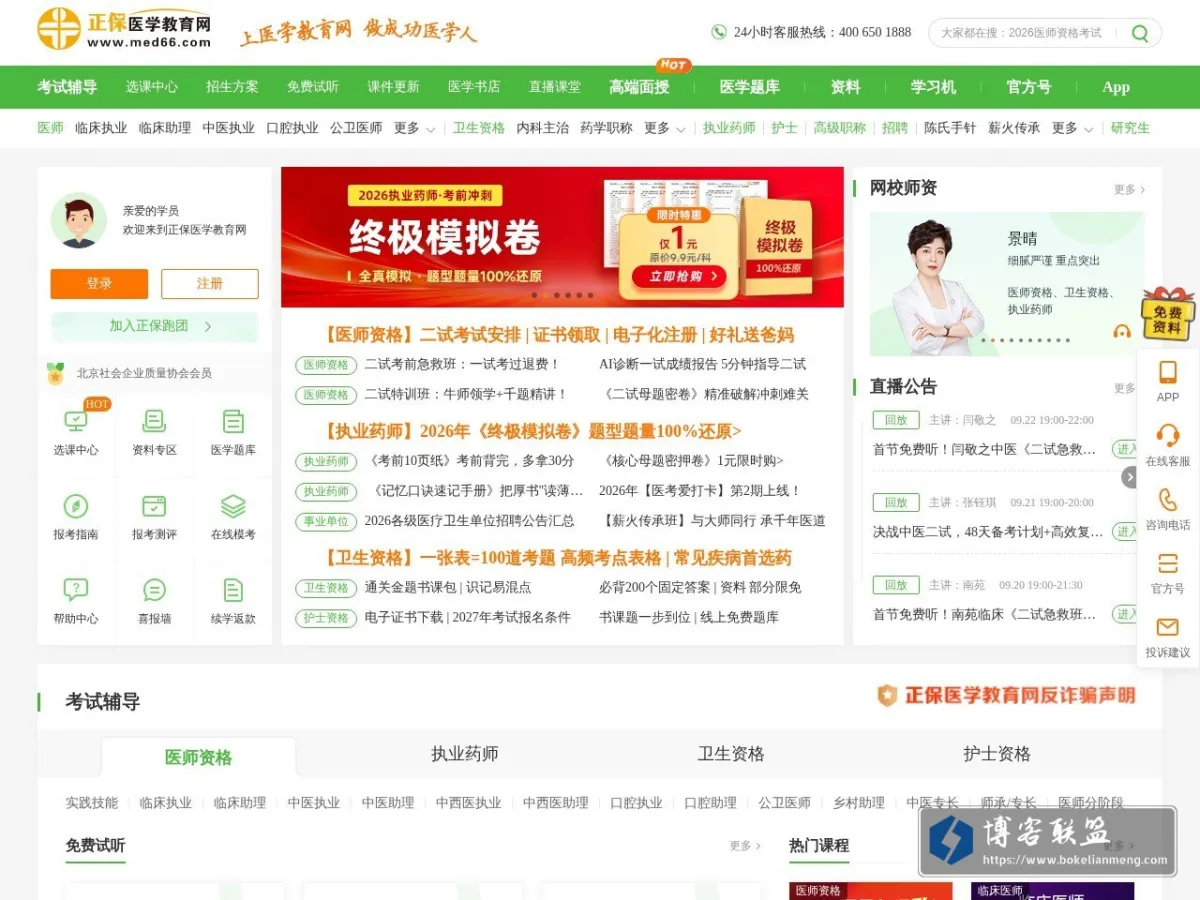
Task: Switch to 卫生资格 tab
Action: tap(731, 754)
